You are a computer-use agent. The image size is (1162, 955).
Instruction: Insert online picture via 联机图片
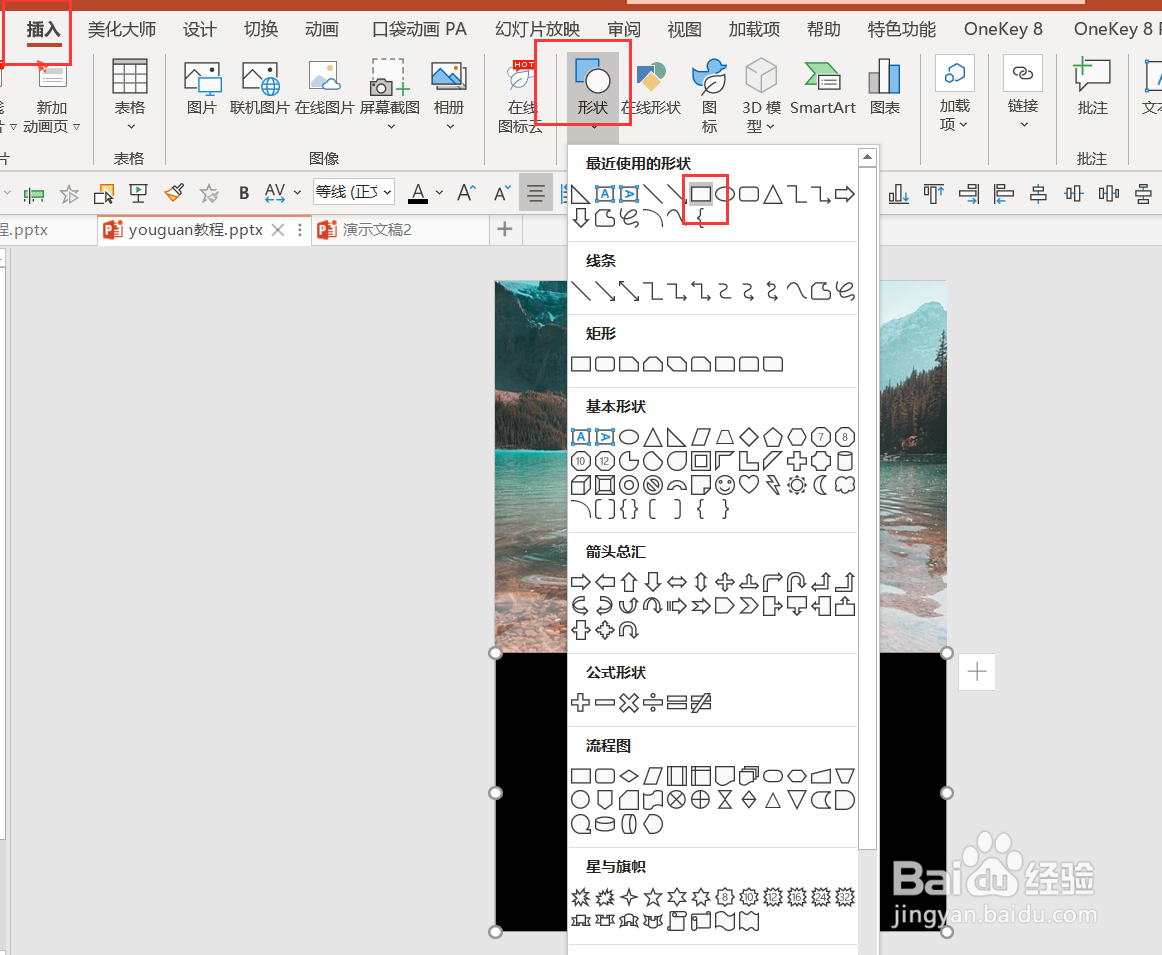259,87
